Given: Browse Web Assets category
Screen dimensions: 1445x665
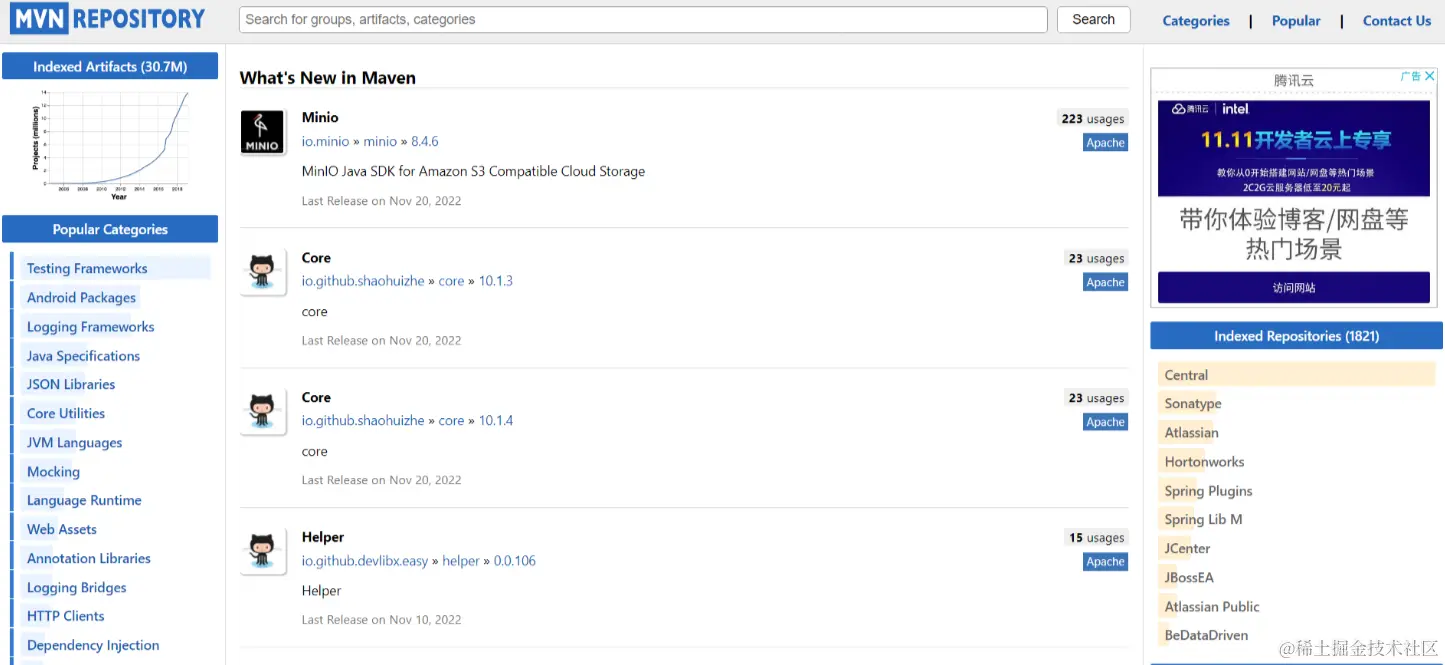Looking at the screenshot, I should 62,529.
